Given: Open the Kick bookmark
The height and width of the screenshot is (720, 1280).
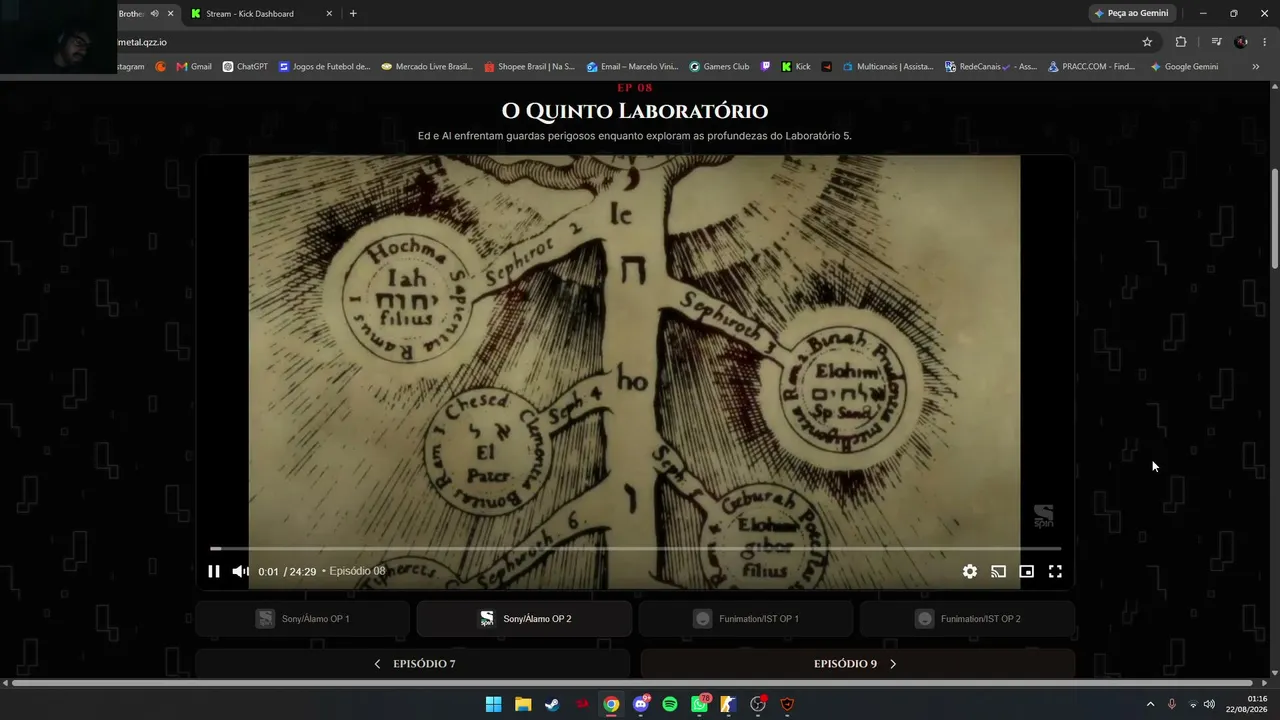Looking at the screenshot, I should pyautogui.click(x=796, y=67).
